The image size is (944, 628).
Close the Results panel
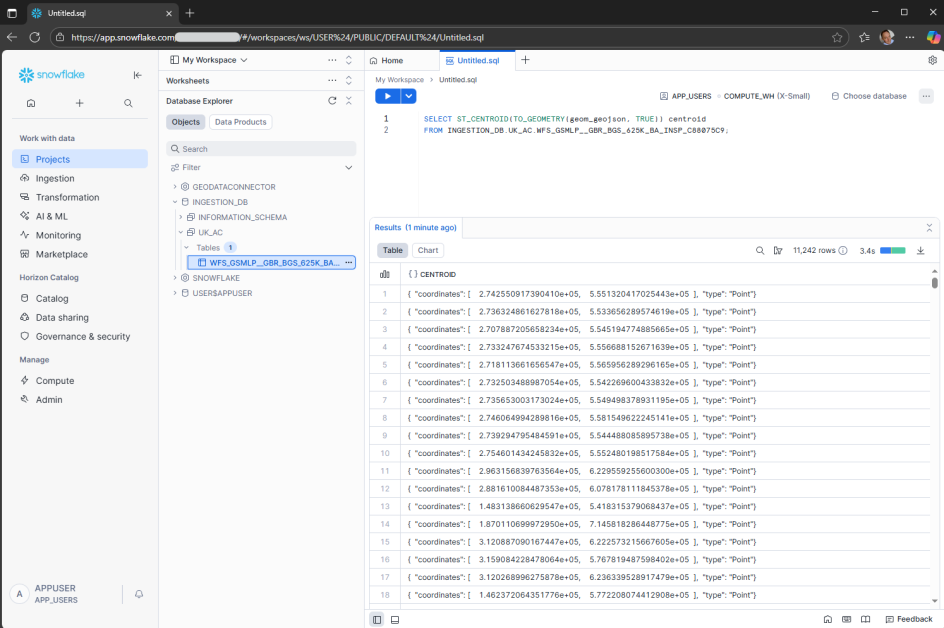[x=929, y=228]
